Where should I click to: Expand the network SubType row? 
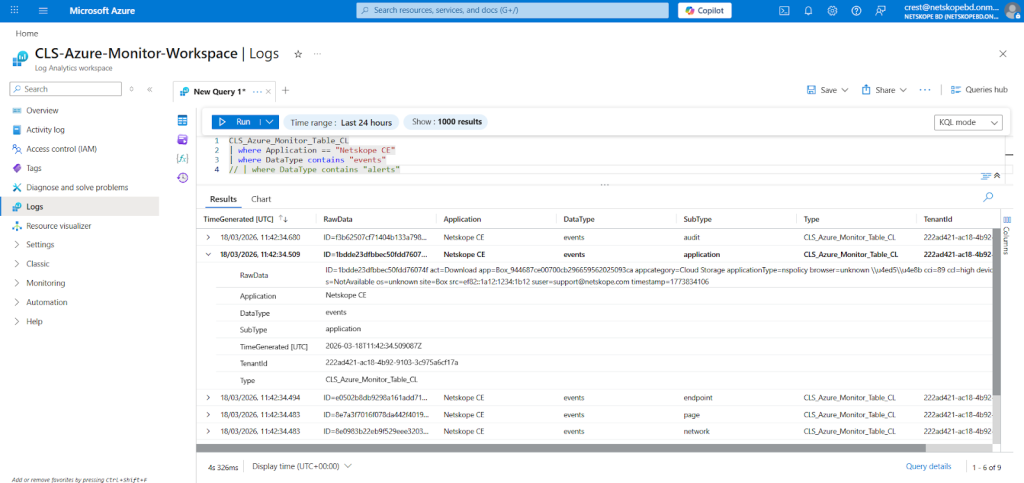[x=208, y=431]
